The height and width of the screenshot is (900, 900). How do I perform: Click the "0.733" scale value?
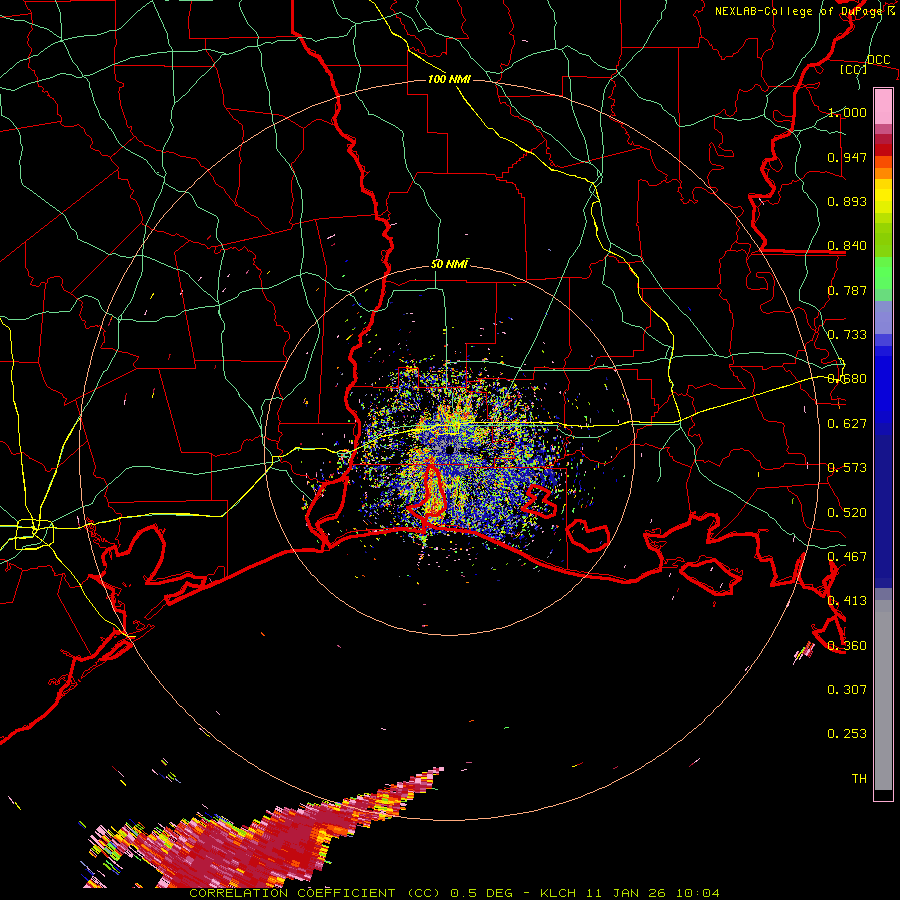click(x=847, y=335)
